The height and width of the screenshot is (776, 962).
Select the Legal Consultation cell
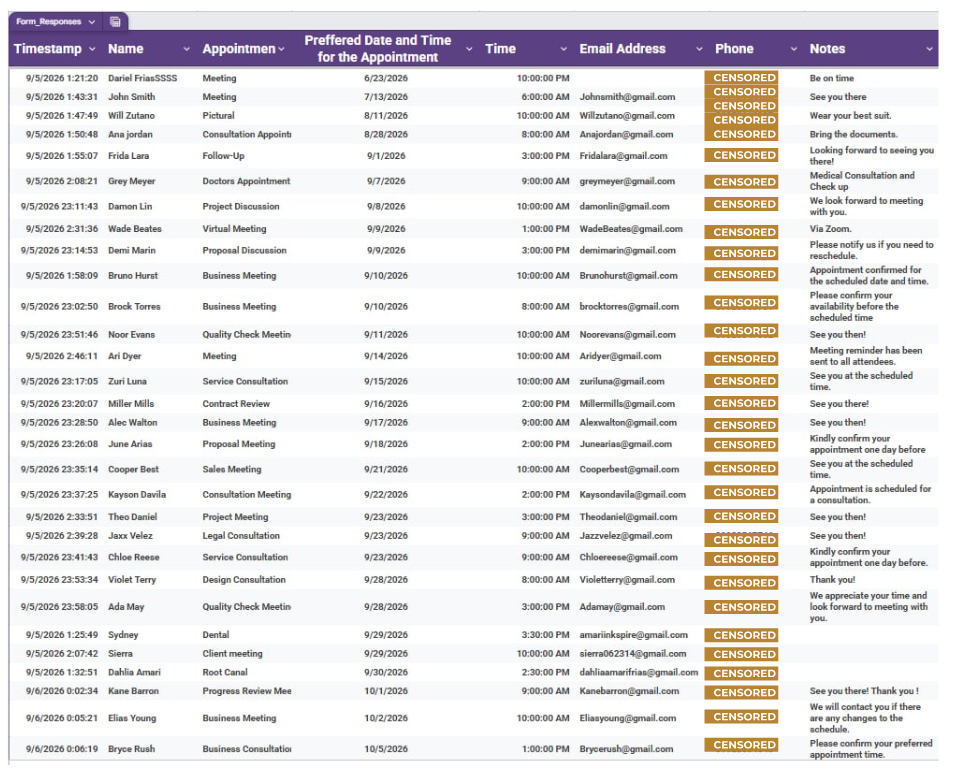click(241, 536)
